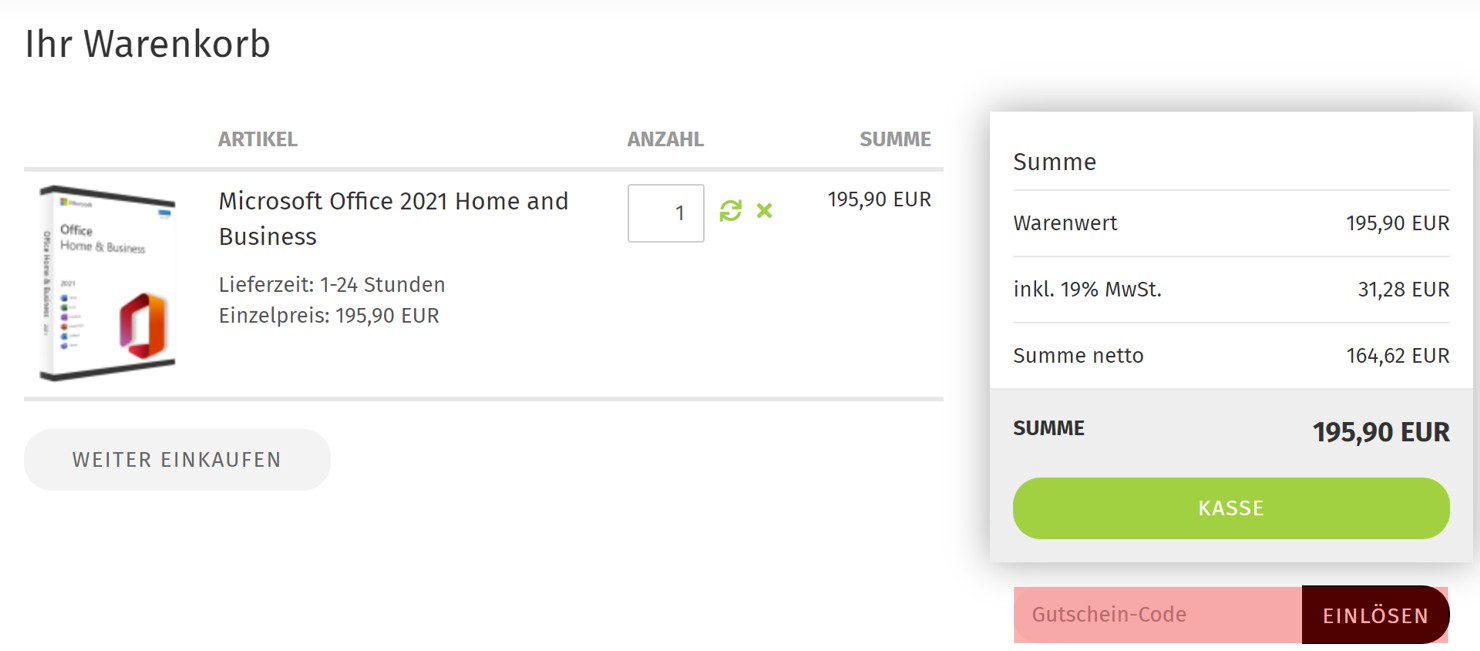Click the bold total 195,90 EUR amount
The width and height of the screenshot is (1480, 651).
tap(1380, 432)
